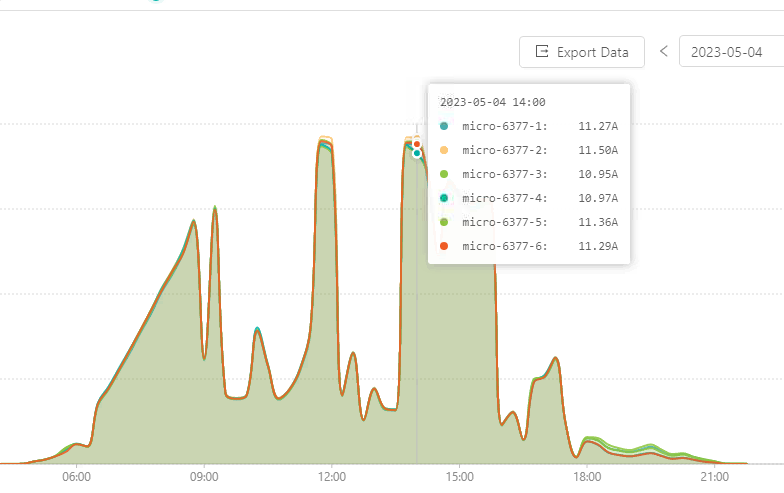Go to previous date with left chevron
Viewport: 784px width, 493px height.
coord(663,52)
